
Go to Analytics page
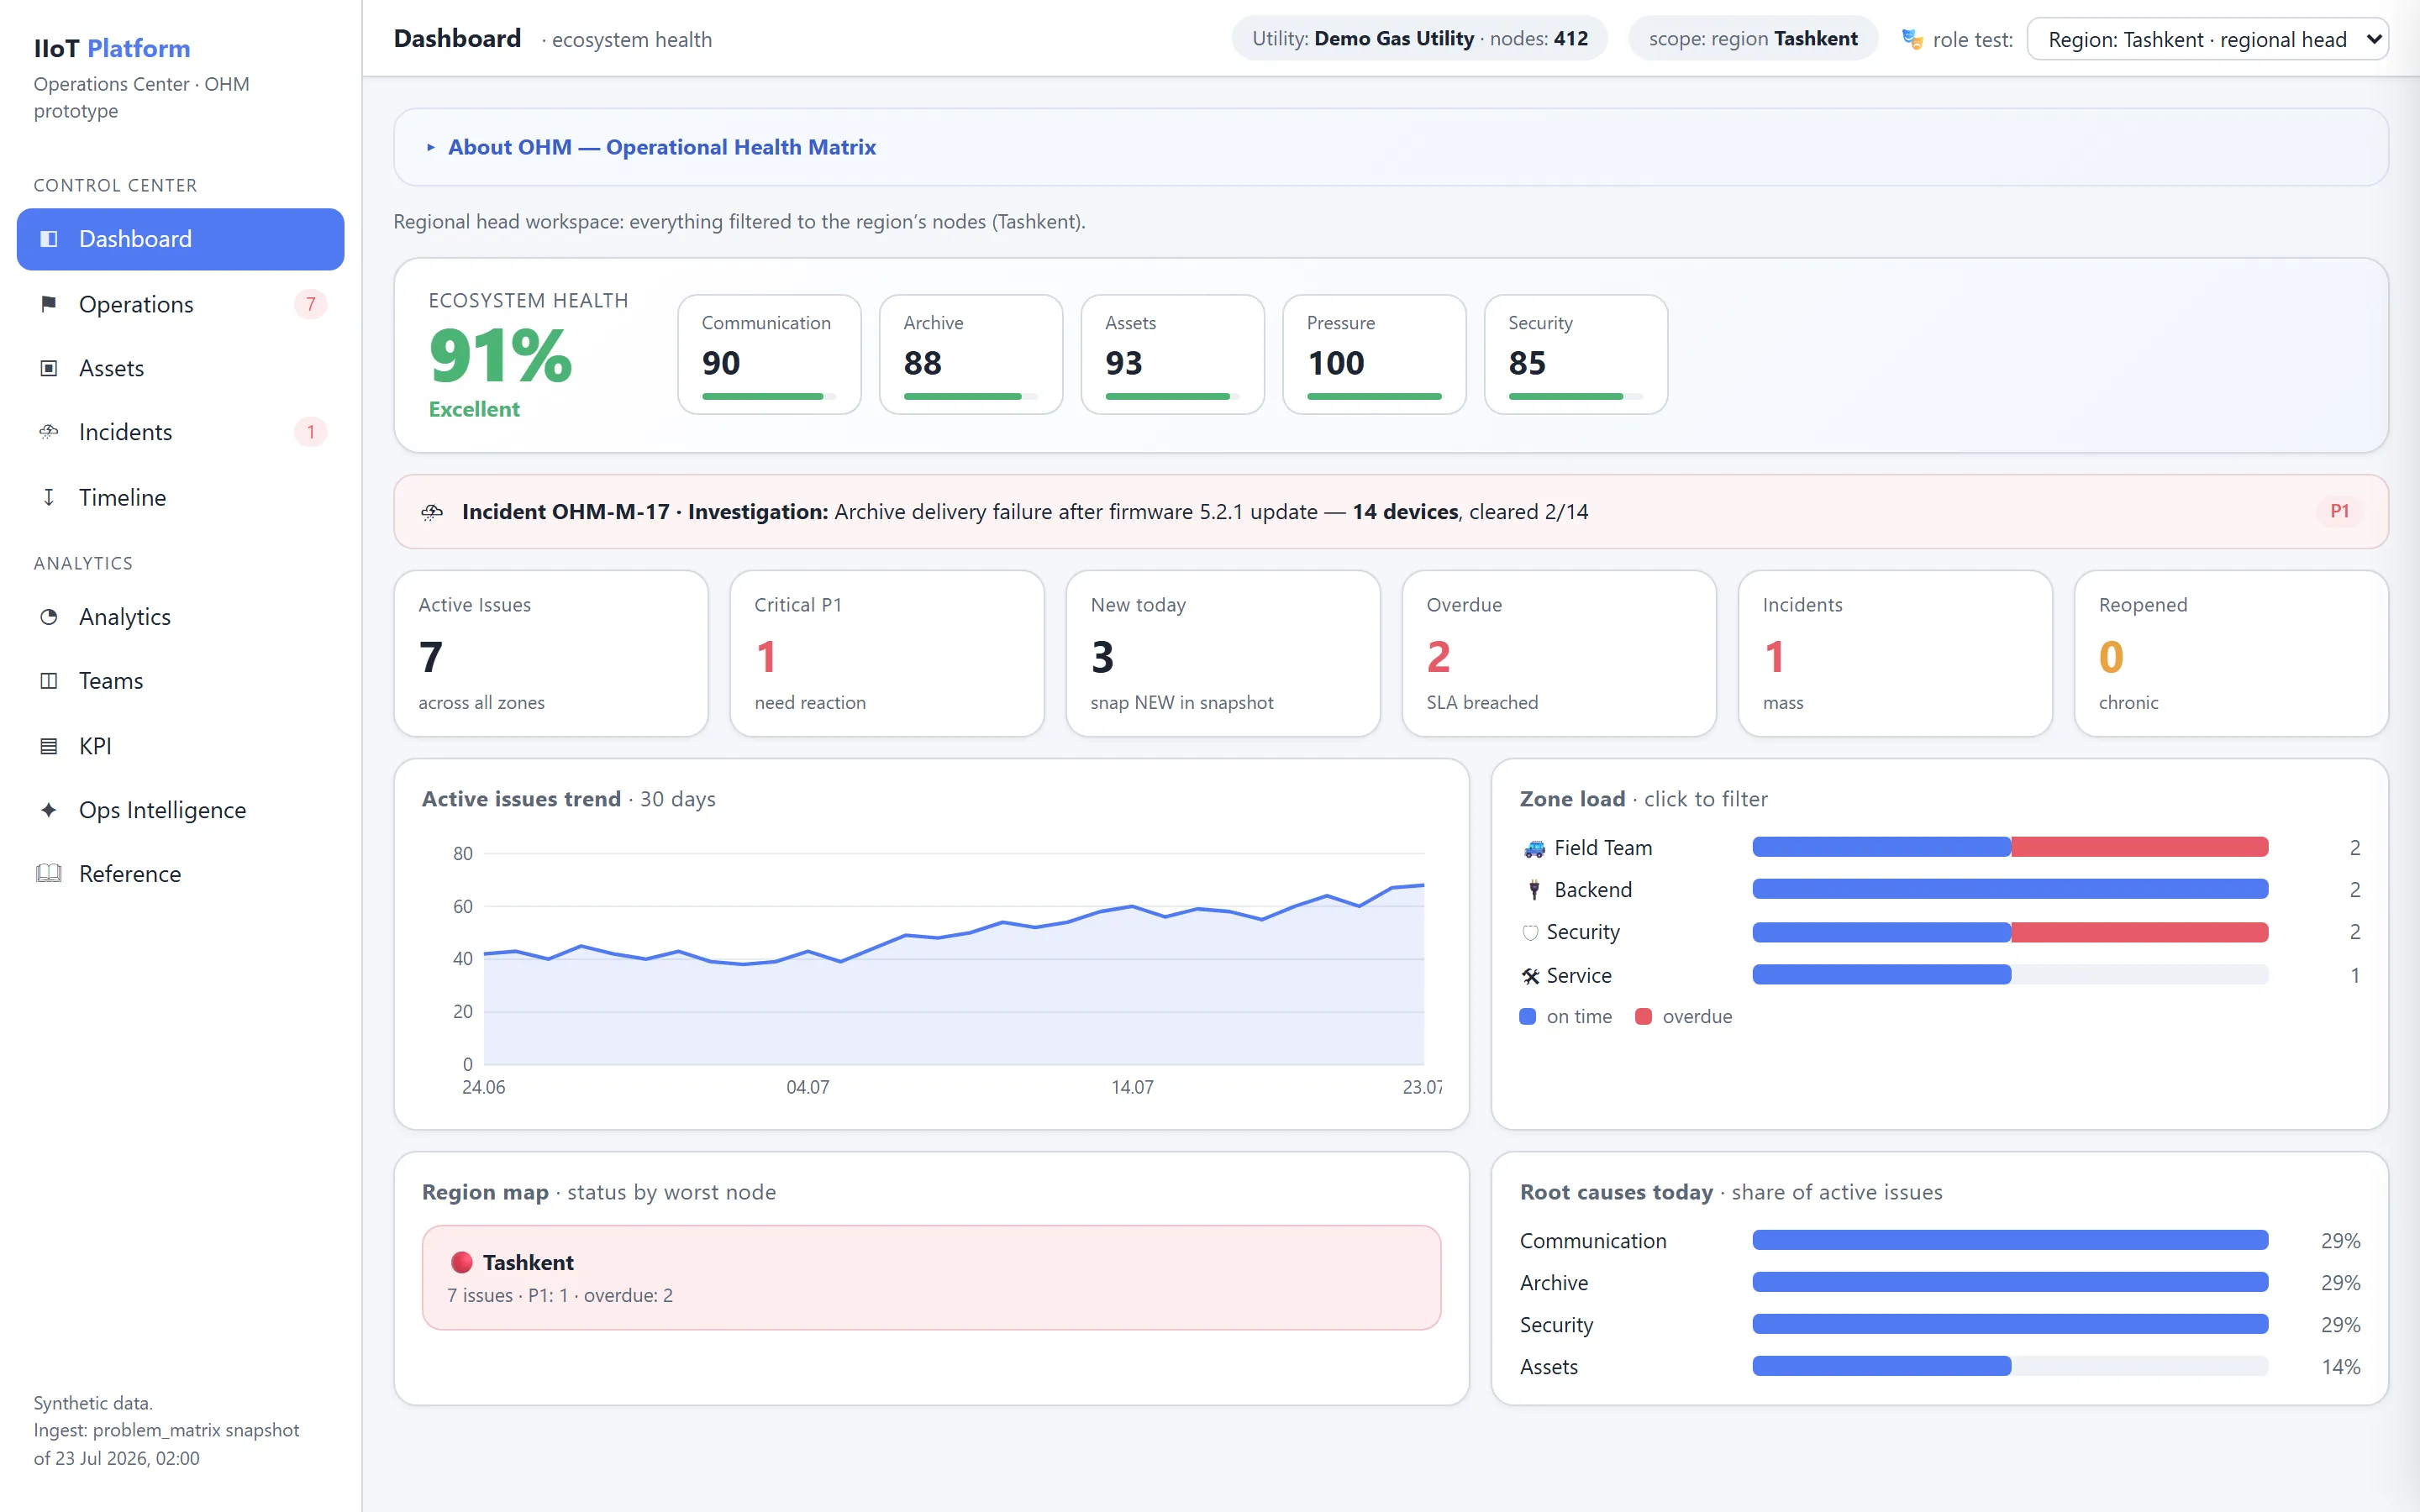click(180, 617)
